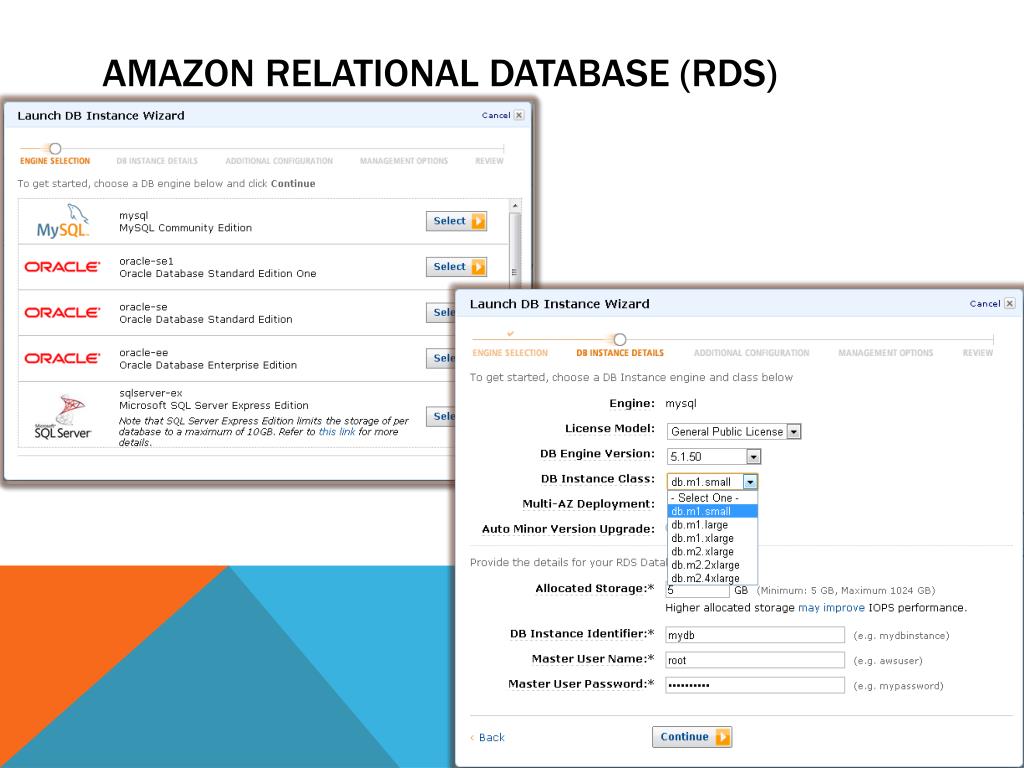Choose db.m1.small instance class
The image size is (1024, 768).
click(x=712, y=511)
